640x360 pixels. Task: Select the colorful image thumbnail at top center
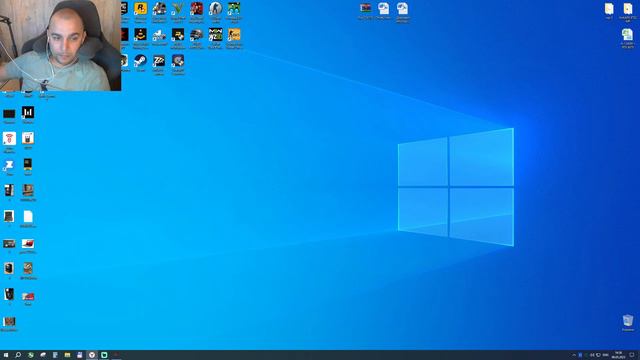tap(366, 8)
